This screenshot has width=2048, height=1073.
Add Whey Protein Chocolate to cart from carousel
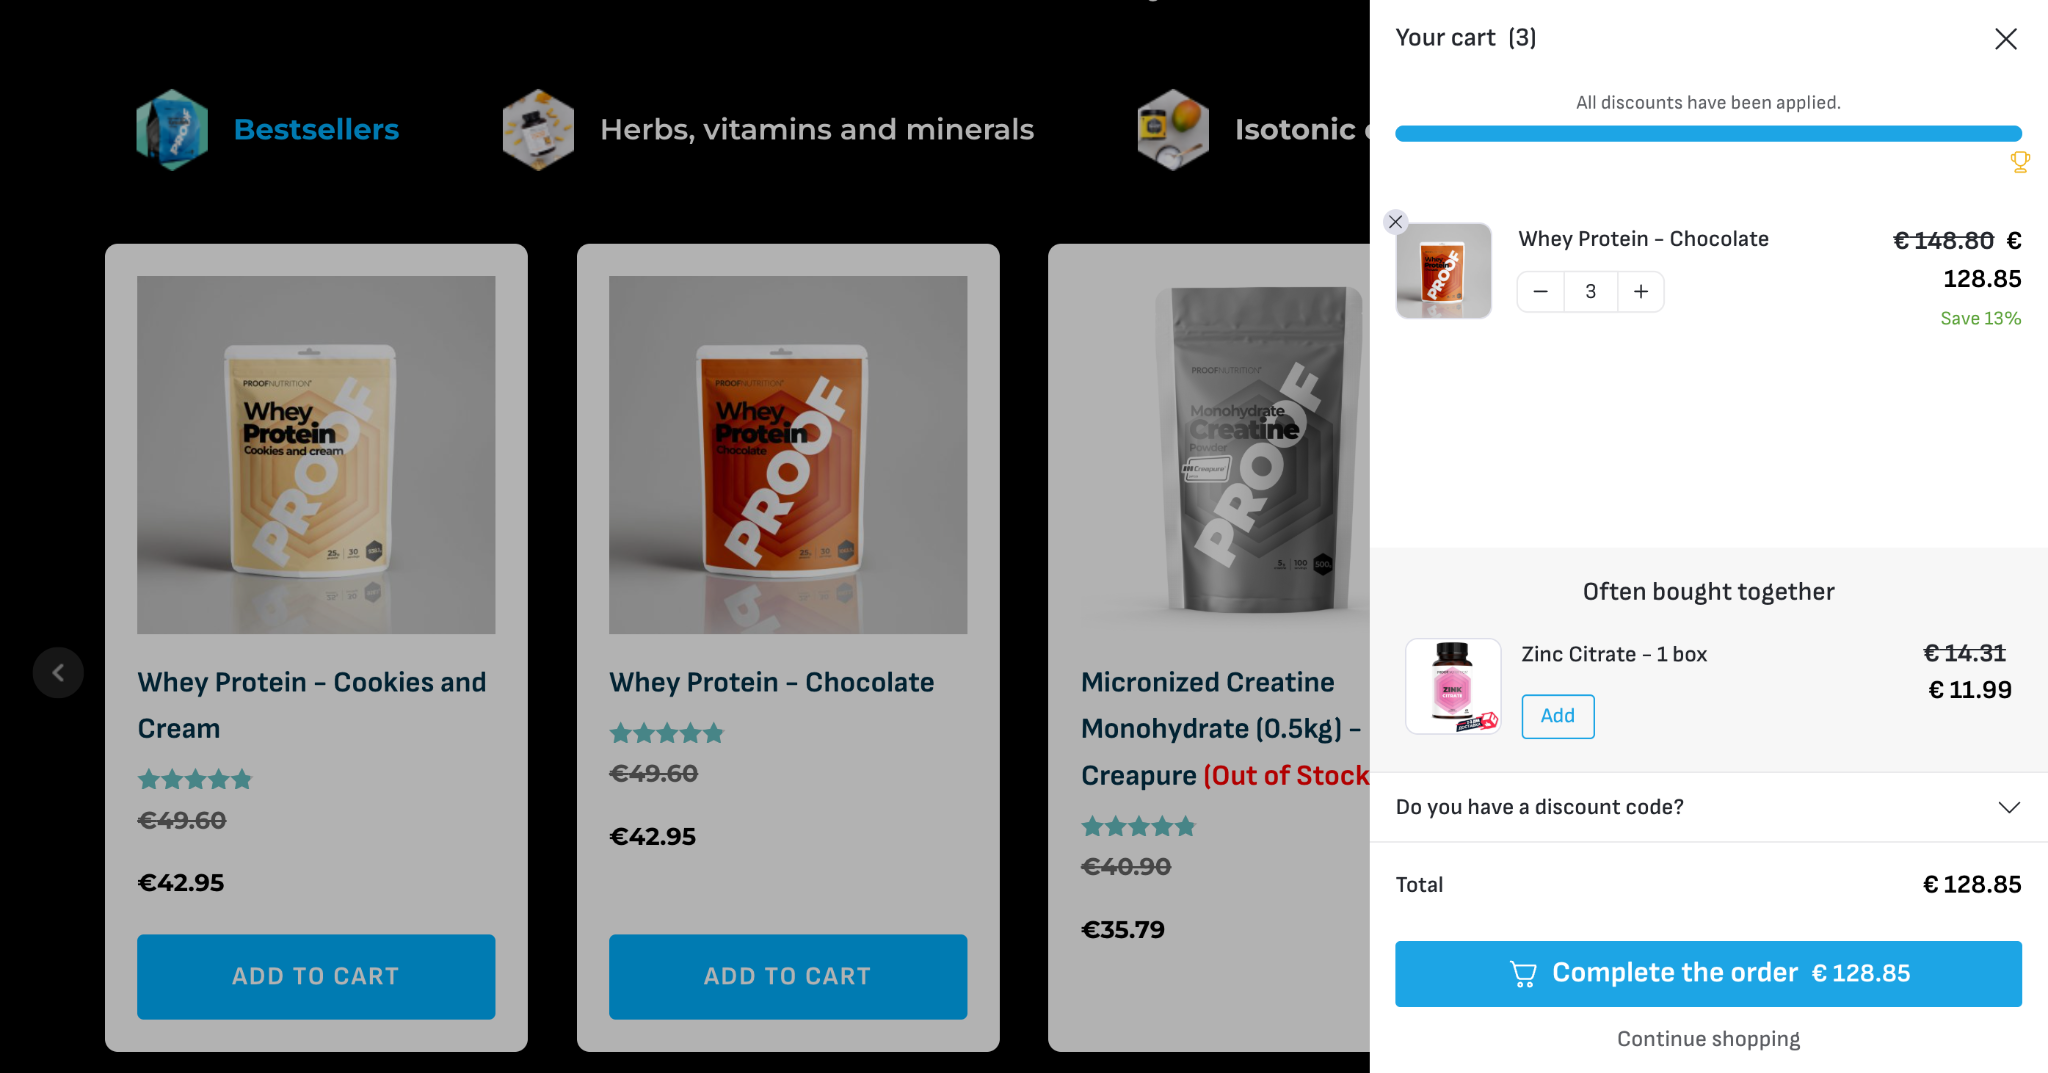[788, 977]
